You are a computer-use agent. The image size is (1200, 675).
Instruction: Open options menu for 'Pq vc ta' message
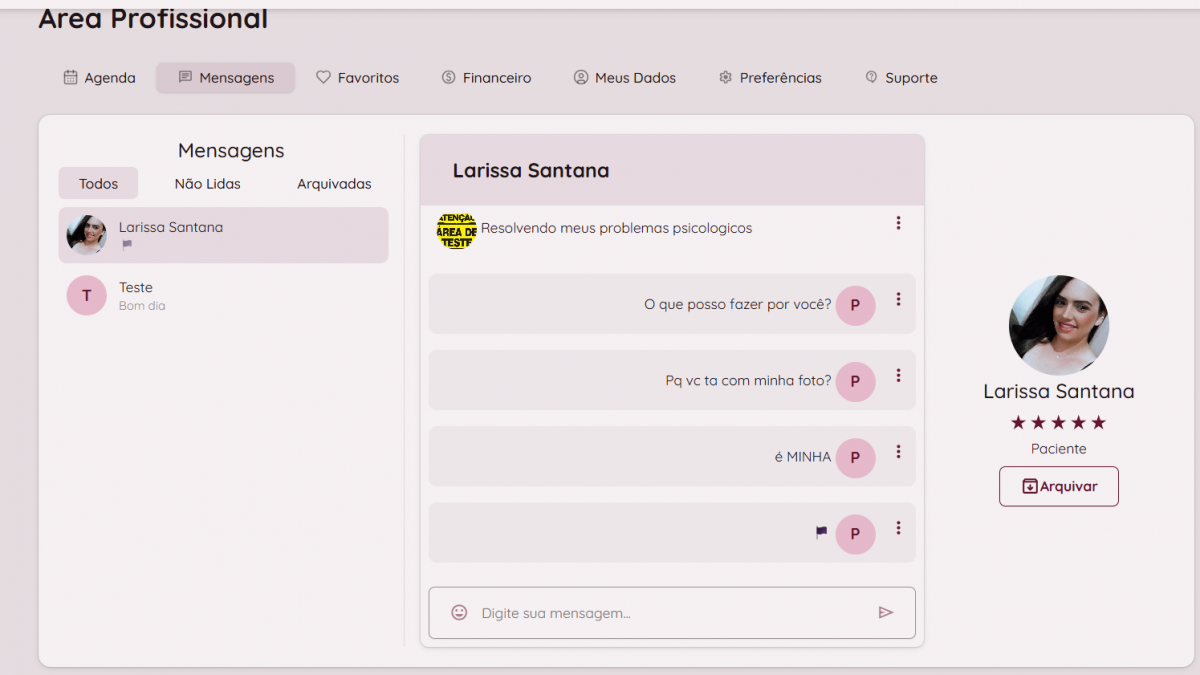pos(898,375)
